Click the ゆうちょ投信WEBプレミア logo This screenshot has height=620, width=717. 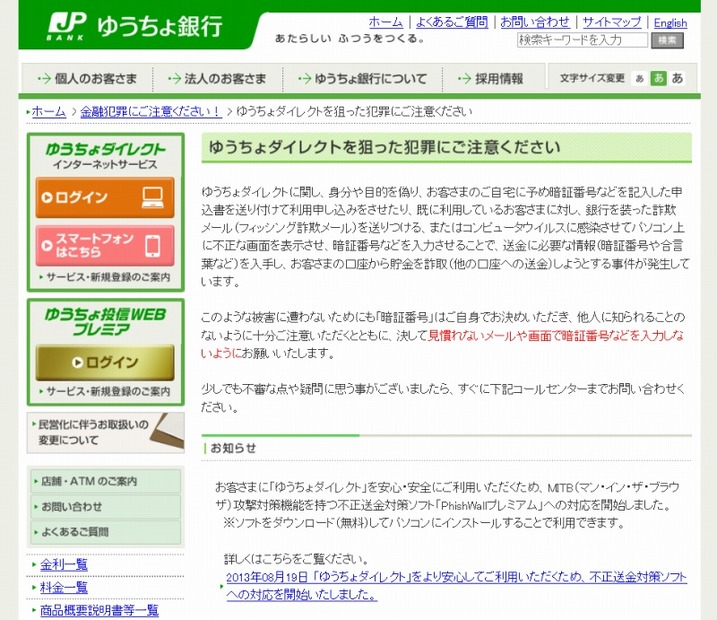click(x=105, y=321)
